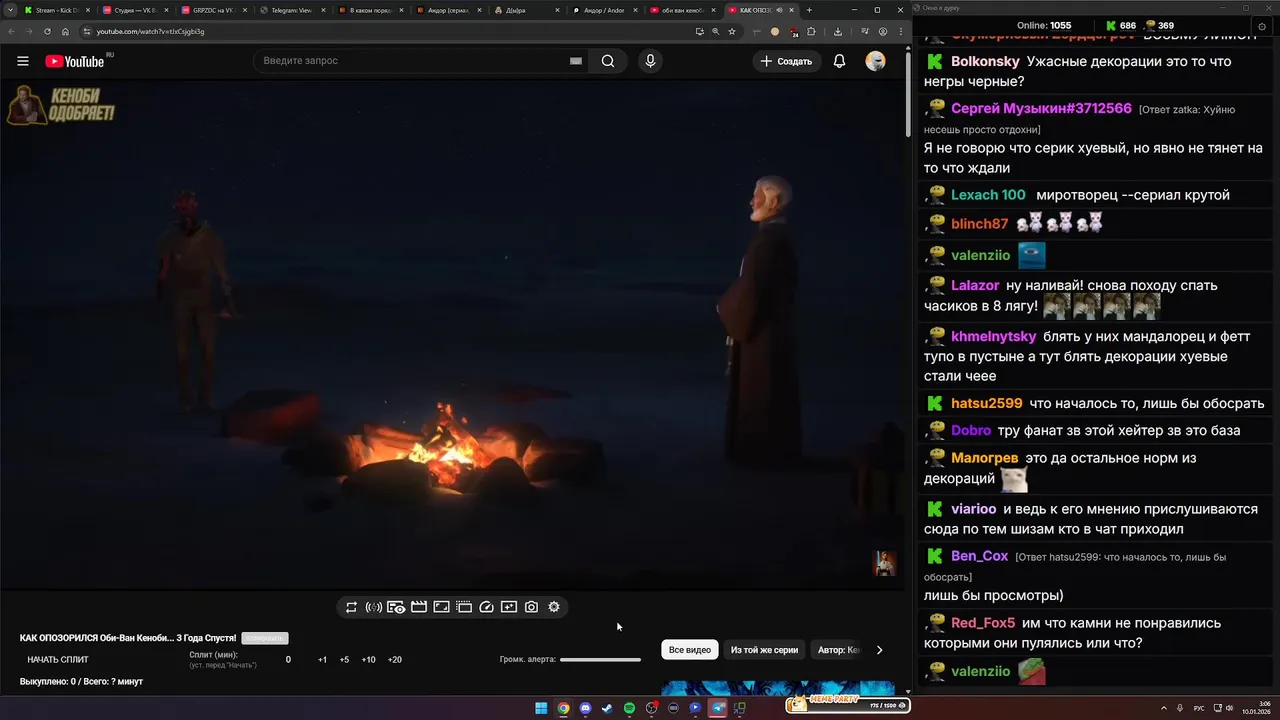This screenshot has width=1280, height=720.
Task: Open YouTube notifications bell
Action: [839, 61]
